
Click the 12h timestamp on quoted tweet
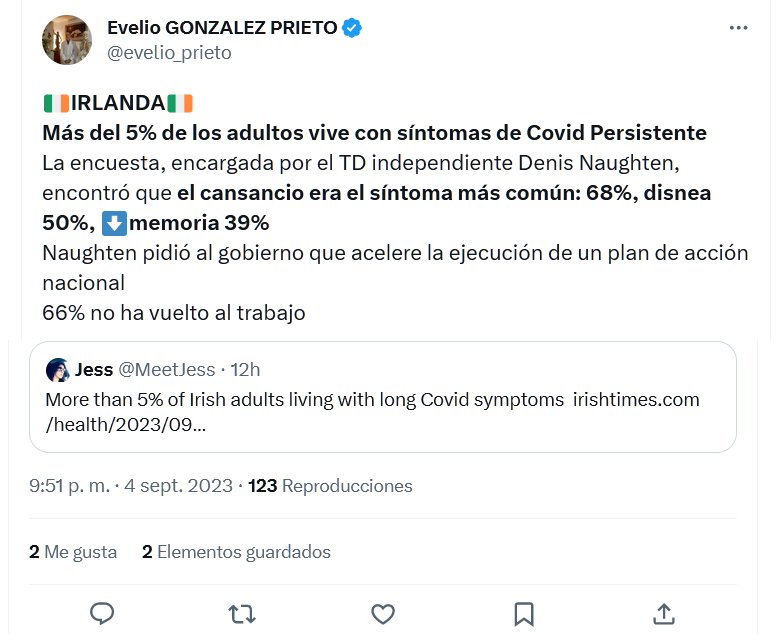click(245, 370)
